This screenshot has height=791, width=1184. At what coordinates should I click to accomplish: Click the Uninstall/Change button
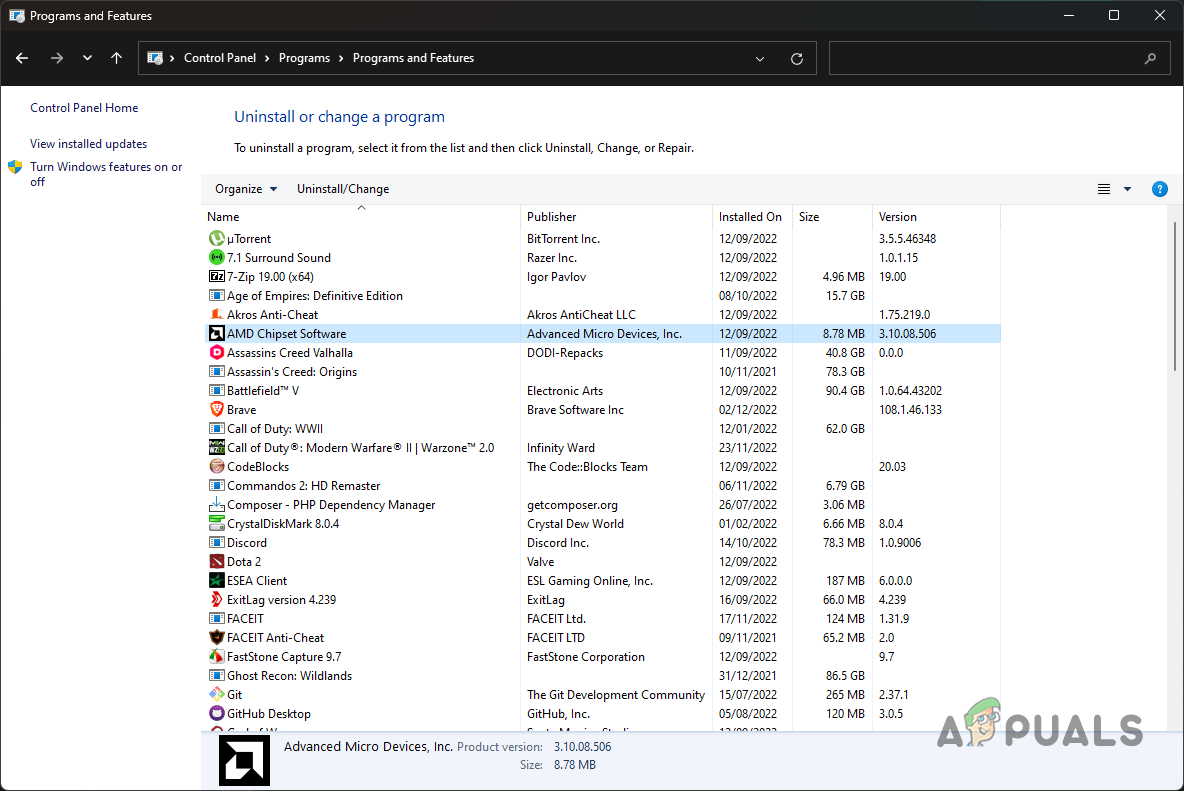click(343, 188)
